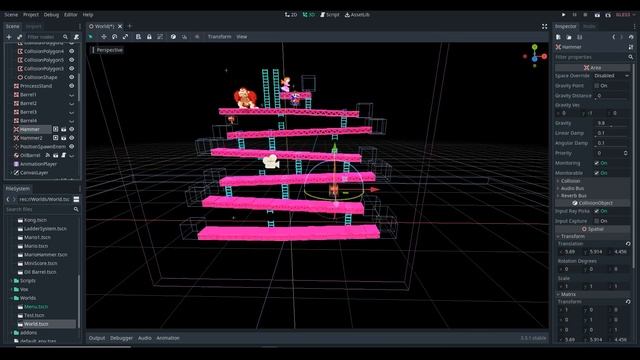Switch to the 2D workspace
Image resolution: width=640 pixels, height=360 pixels.
(291, 15)
